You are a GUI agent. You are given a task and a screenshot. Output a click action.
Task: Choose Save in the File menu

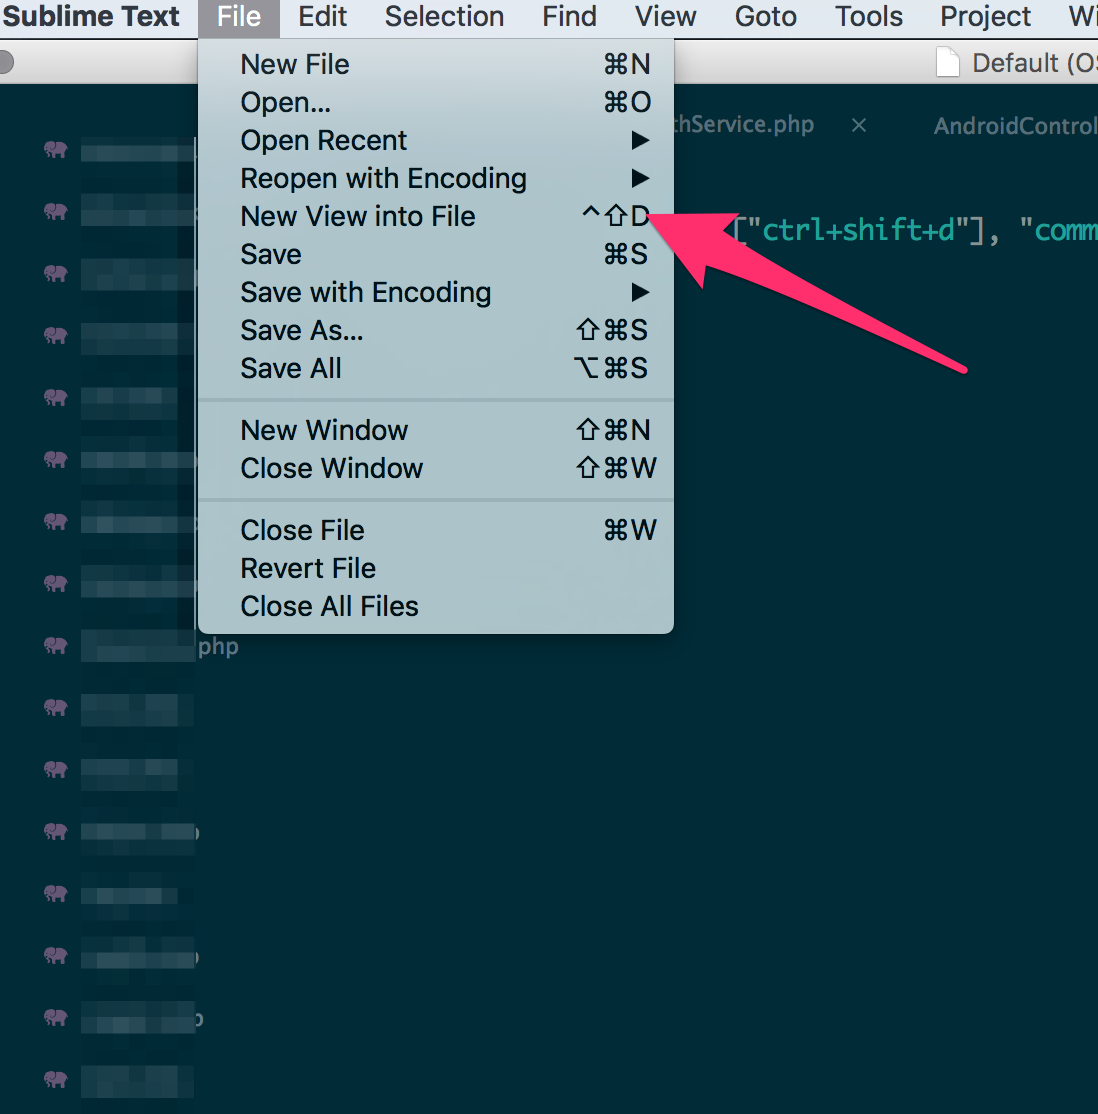click(436, 254)
